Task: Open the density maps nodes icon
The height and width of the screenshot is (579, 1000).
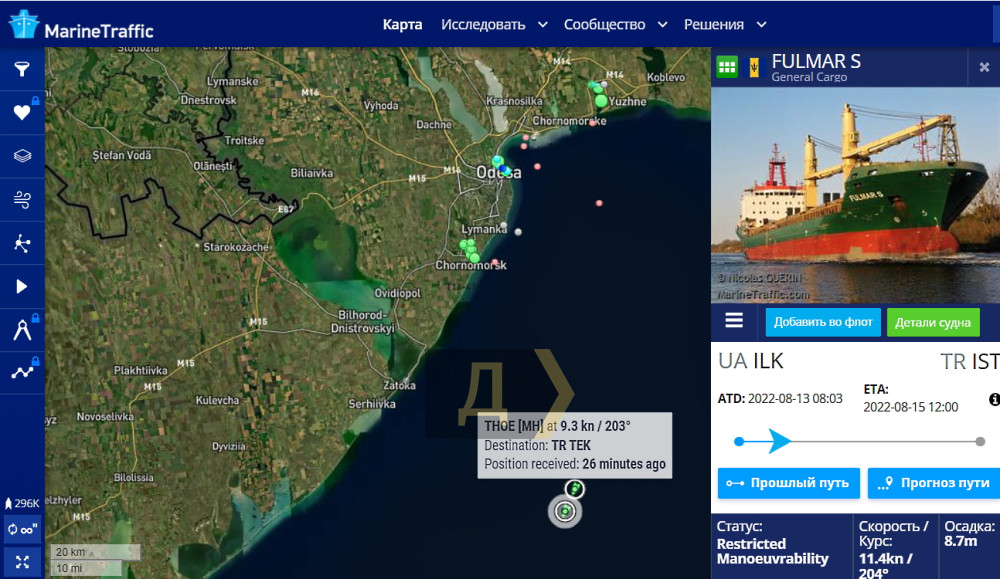Action: [x=22, y=243]
